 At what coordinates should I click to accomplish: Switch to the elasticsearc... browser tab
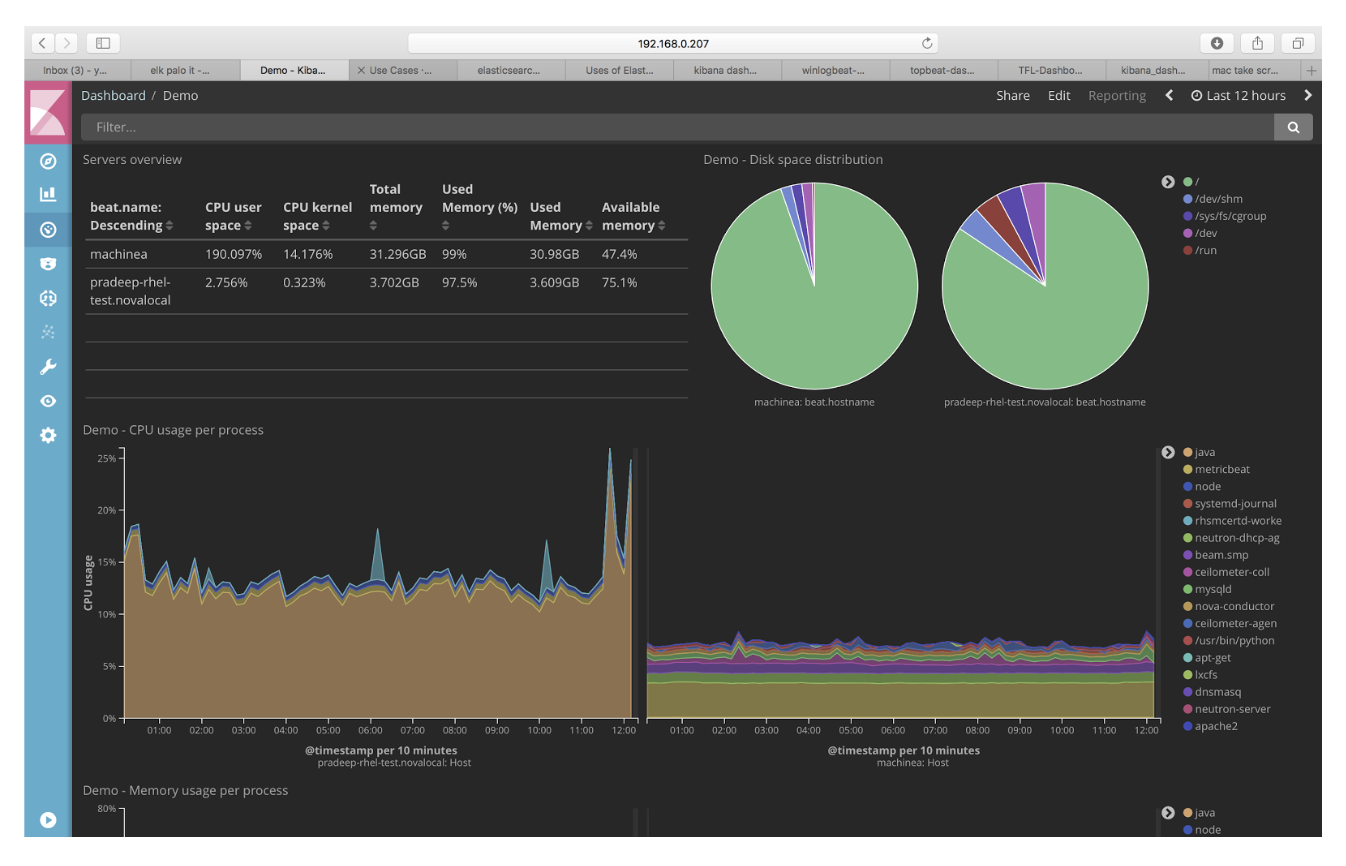pyautogui.click(x=510, y=71)
